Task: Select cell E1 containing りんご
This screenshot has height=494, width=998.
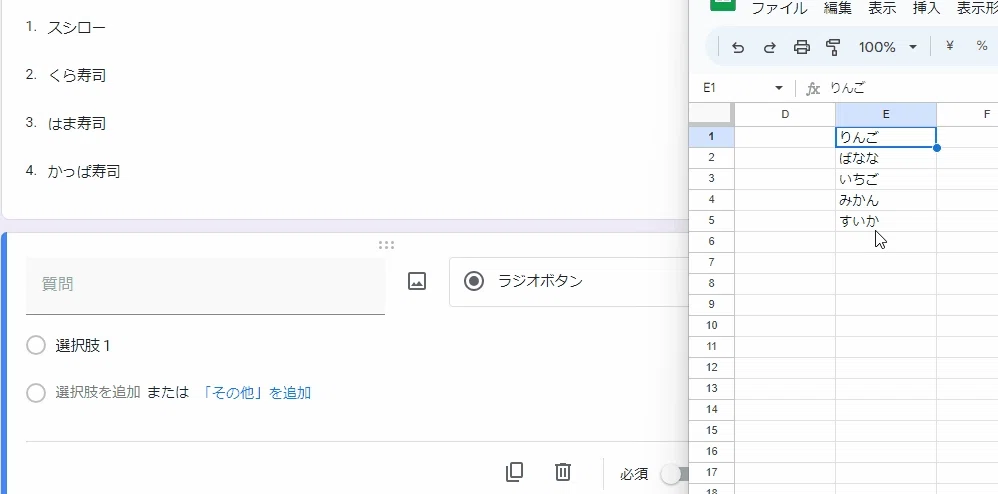Action: 885,137
